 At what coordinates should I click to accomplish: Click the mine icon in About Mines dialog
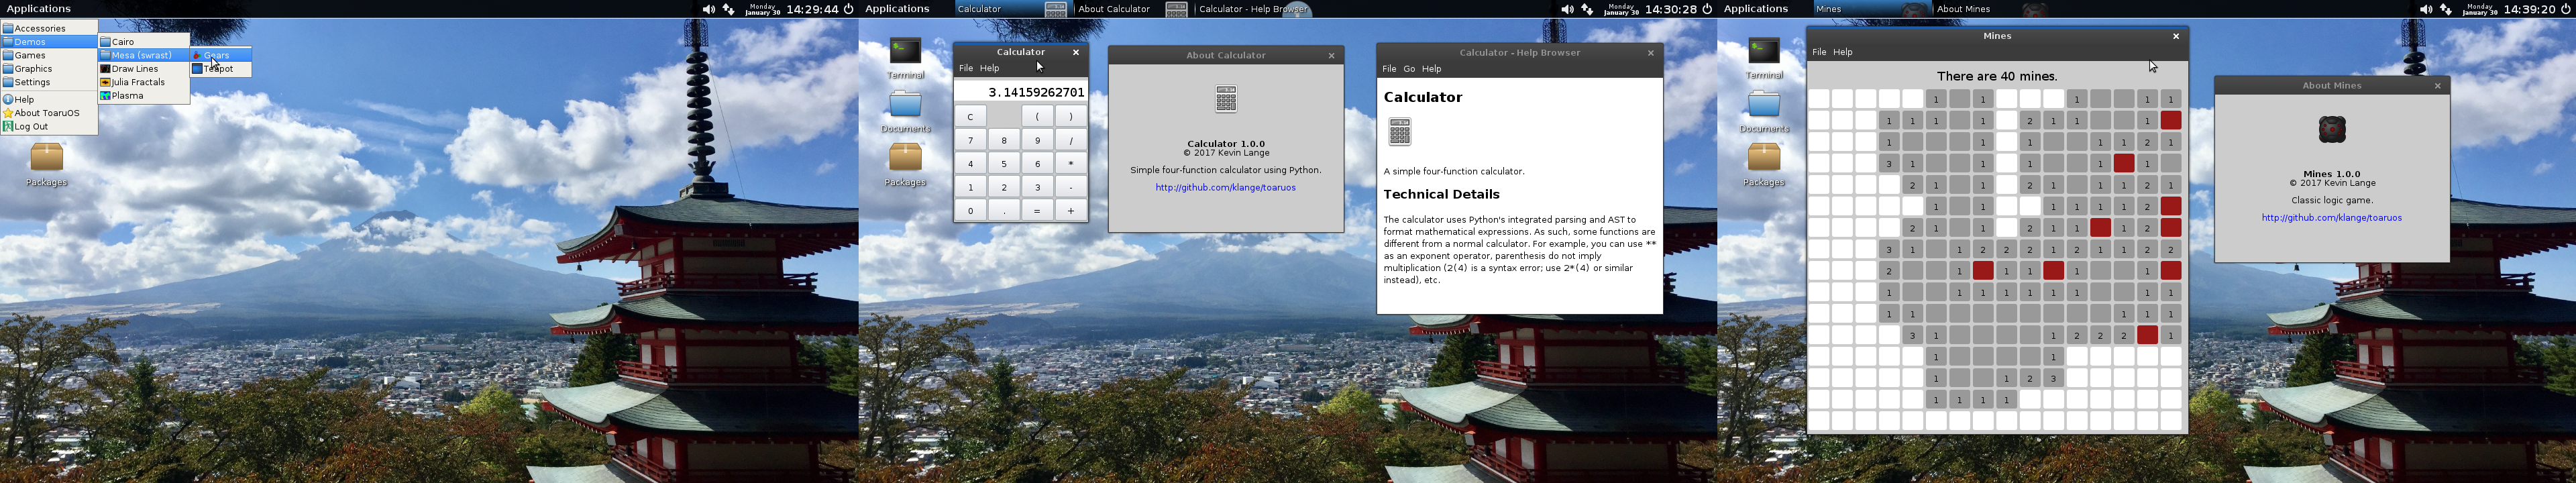(2332, 129)
